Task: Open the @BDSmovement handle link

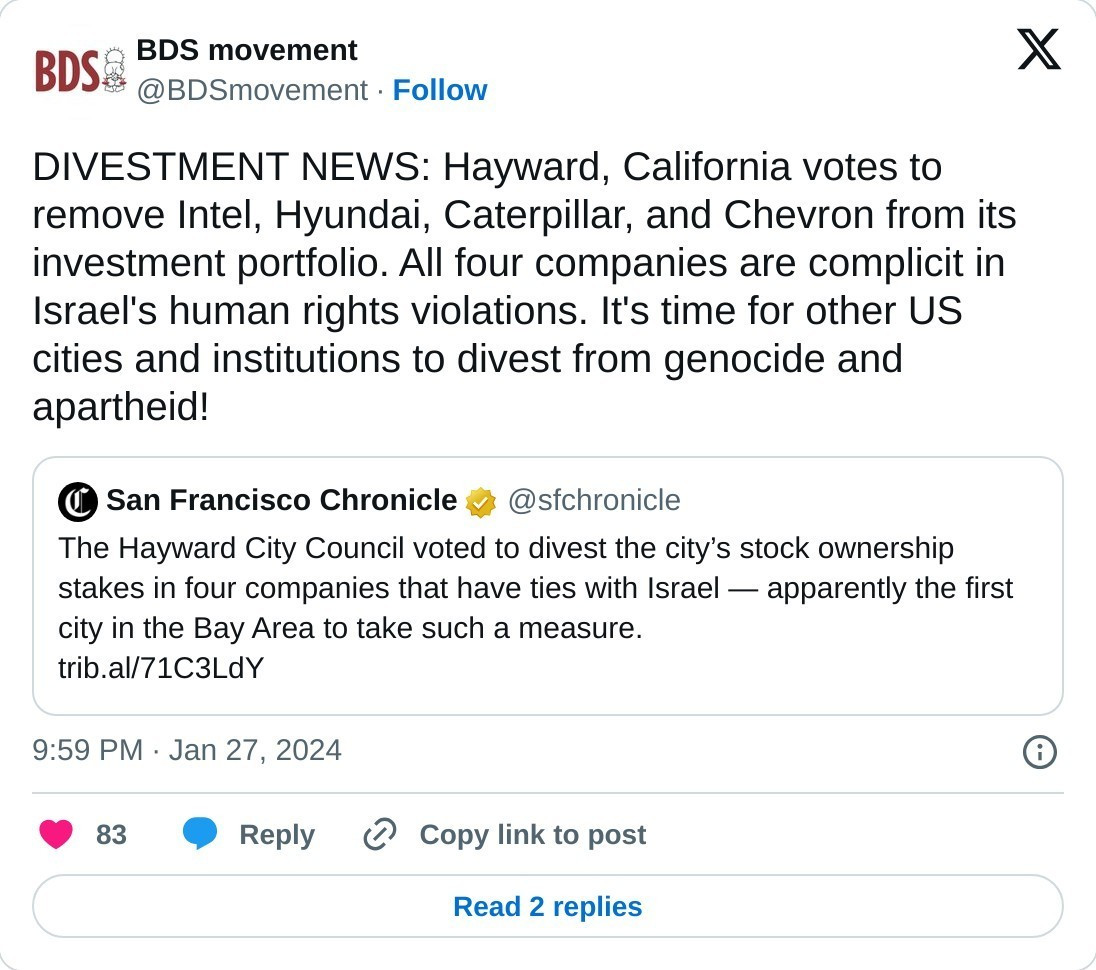Action: pyautogui.click(x=252, y=90)
